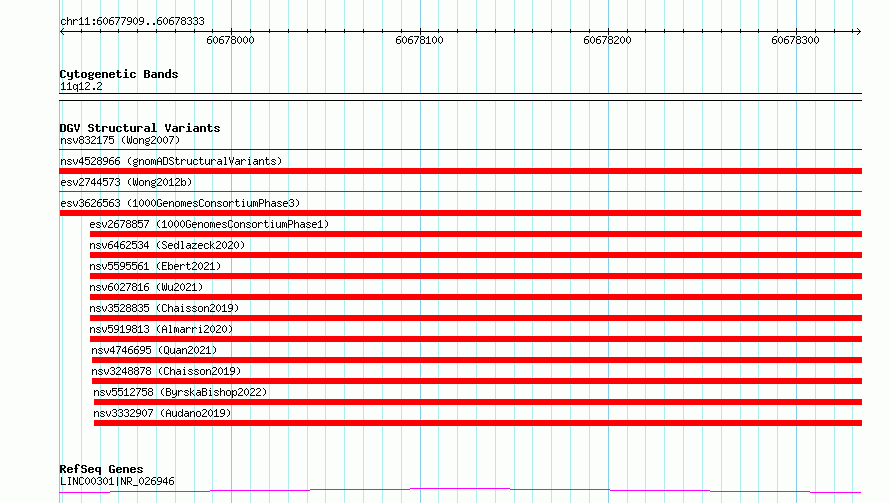The width and height of the screenshot is (890, 503).
Task: Click ruler position 60678000 label
Action: tap(230, 40)
